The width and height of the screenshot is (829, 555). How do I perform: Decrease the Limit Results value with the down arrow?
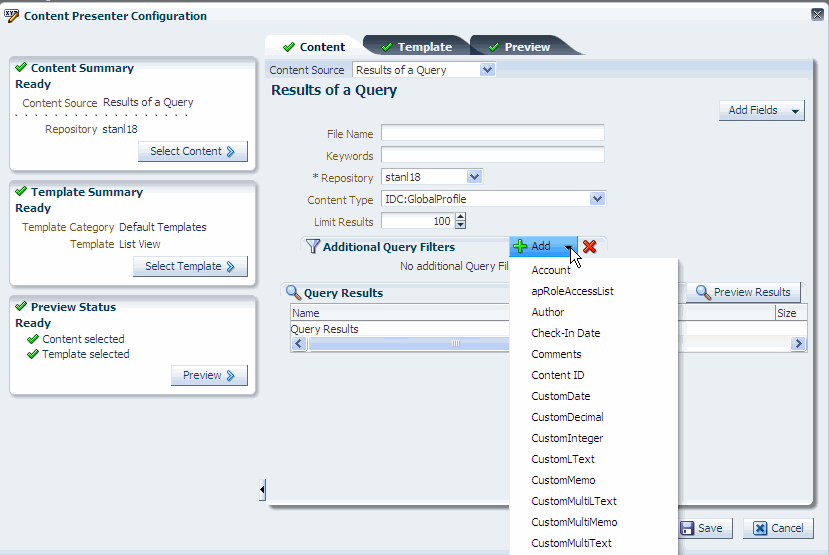460,225
